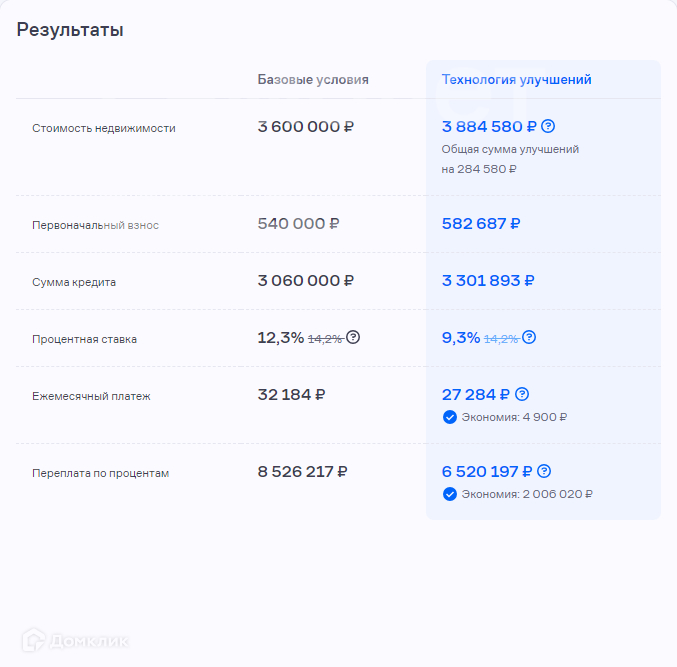Screen dimensions: 677x667
Task: Click the improved loan amount 3 301 893 ₽
Action: 488,281
